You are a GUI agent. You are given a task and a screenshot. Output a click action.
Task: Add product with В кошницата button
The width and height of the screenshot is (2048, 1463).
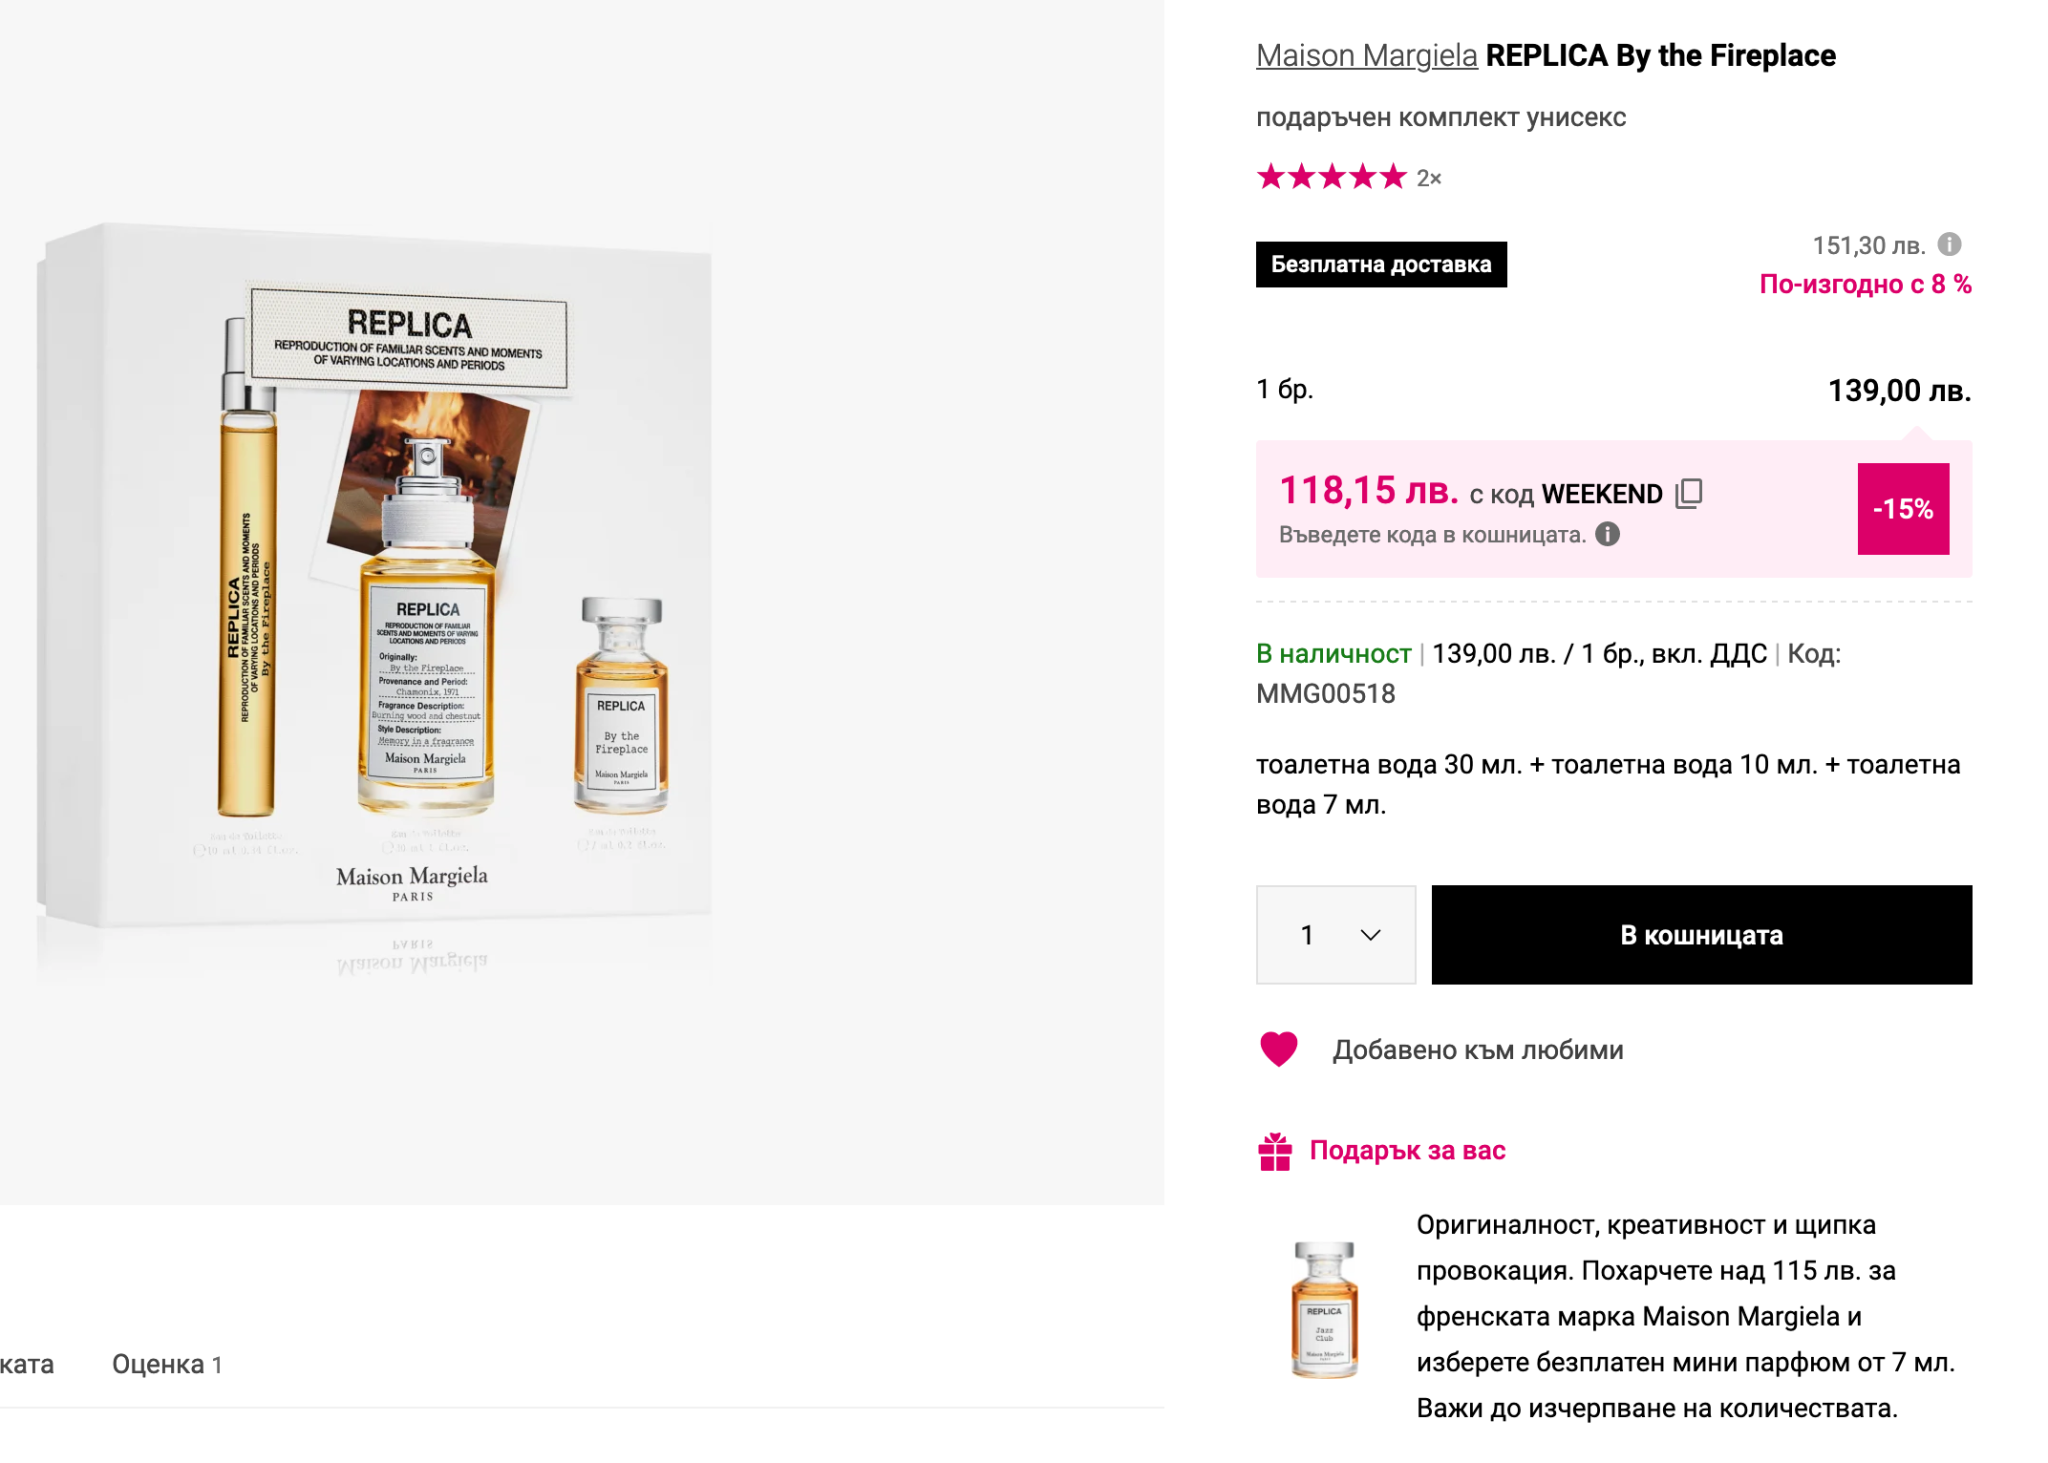[1701, 935]
